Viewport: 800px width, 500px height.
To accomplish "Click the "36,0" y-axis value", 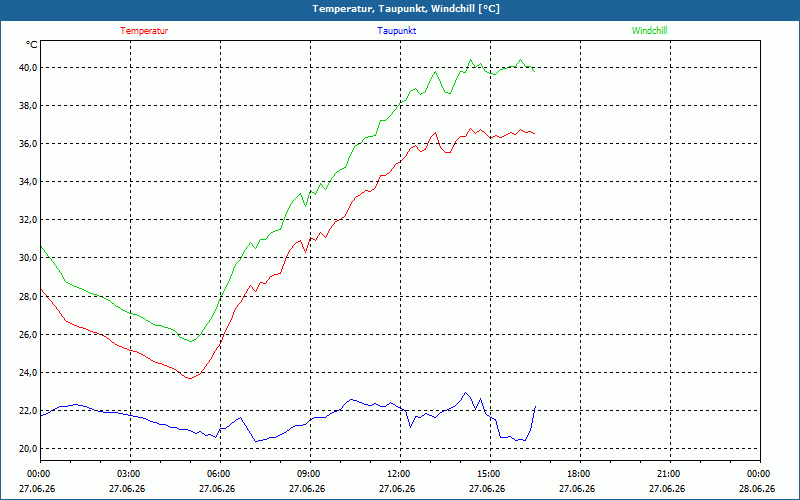I will 28,143.
